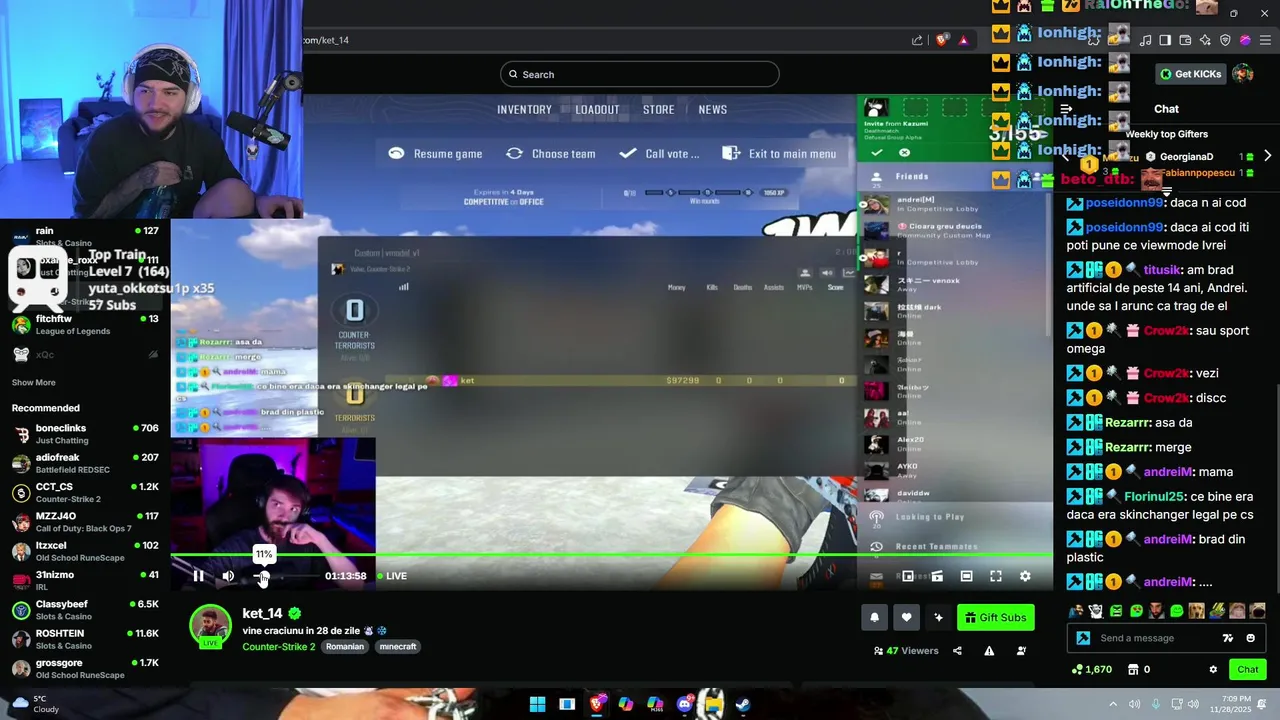Image resolution: width=1280 pixels, height=720 pixels.
Task: Open boneclinks recommended channel
Action: pyautogui.click(x=85, y=433)
